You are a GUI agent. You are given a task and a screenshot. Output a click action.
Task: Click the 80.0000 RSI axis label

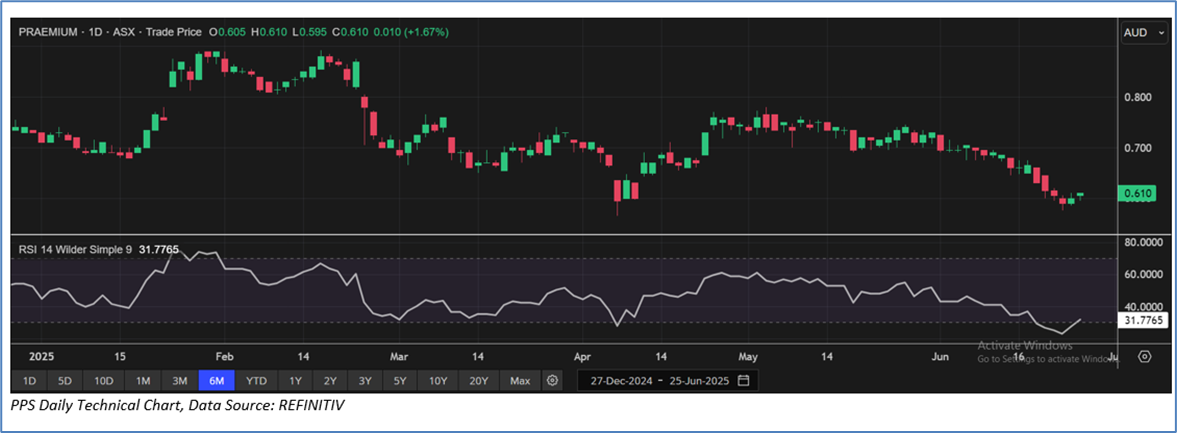[1145, 242]
